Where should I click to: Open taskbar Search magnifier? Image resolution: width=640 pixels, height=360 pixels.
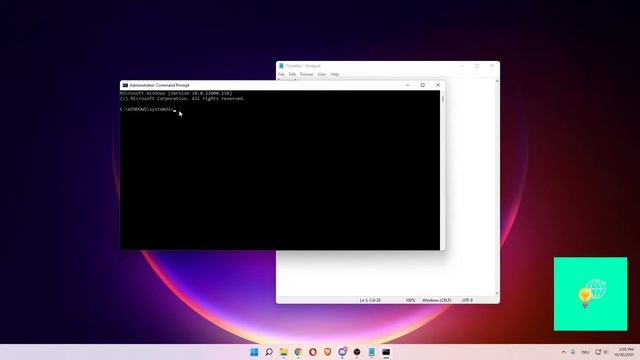click(269, 352)
